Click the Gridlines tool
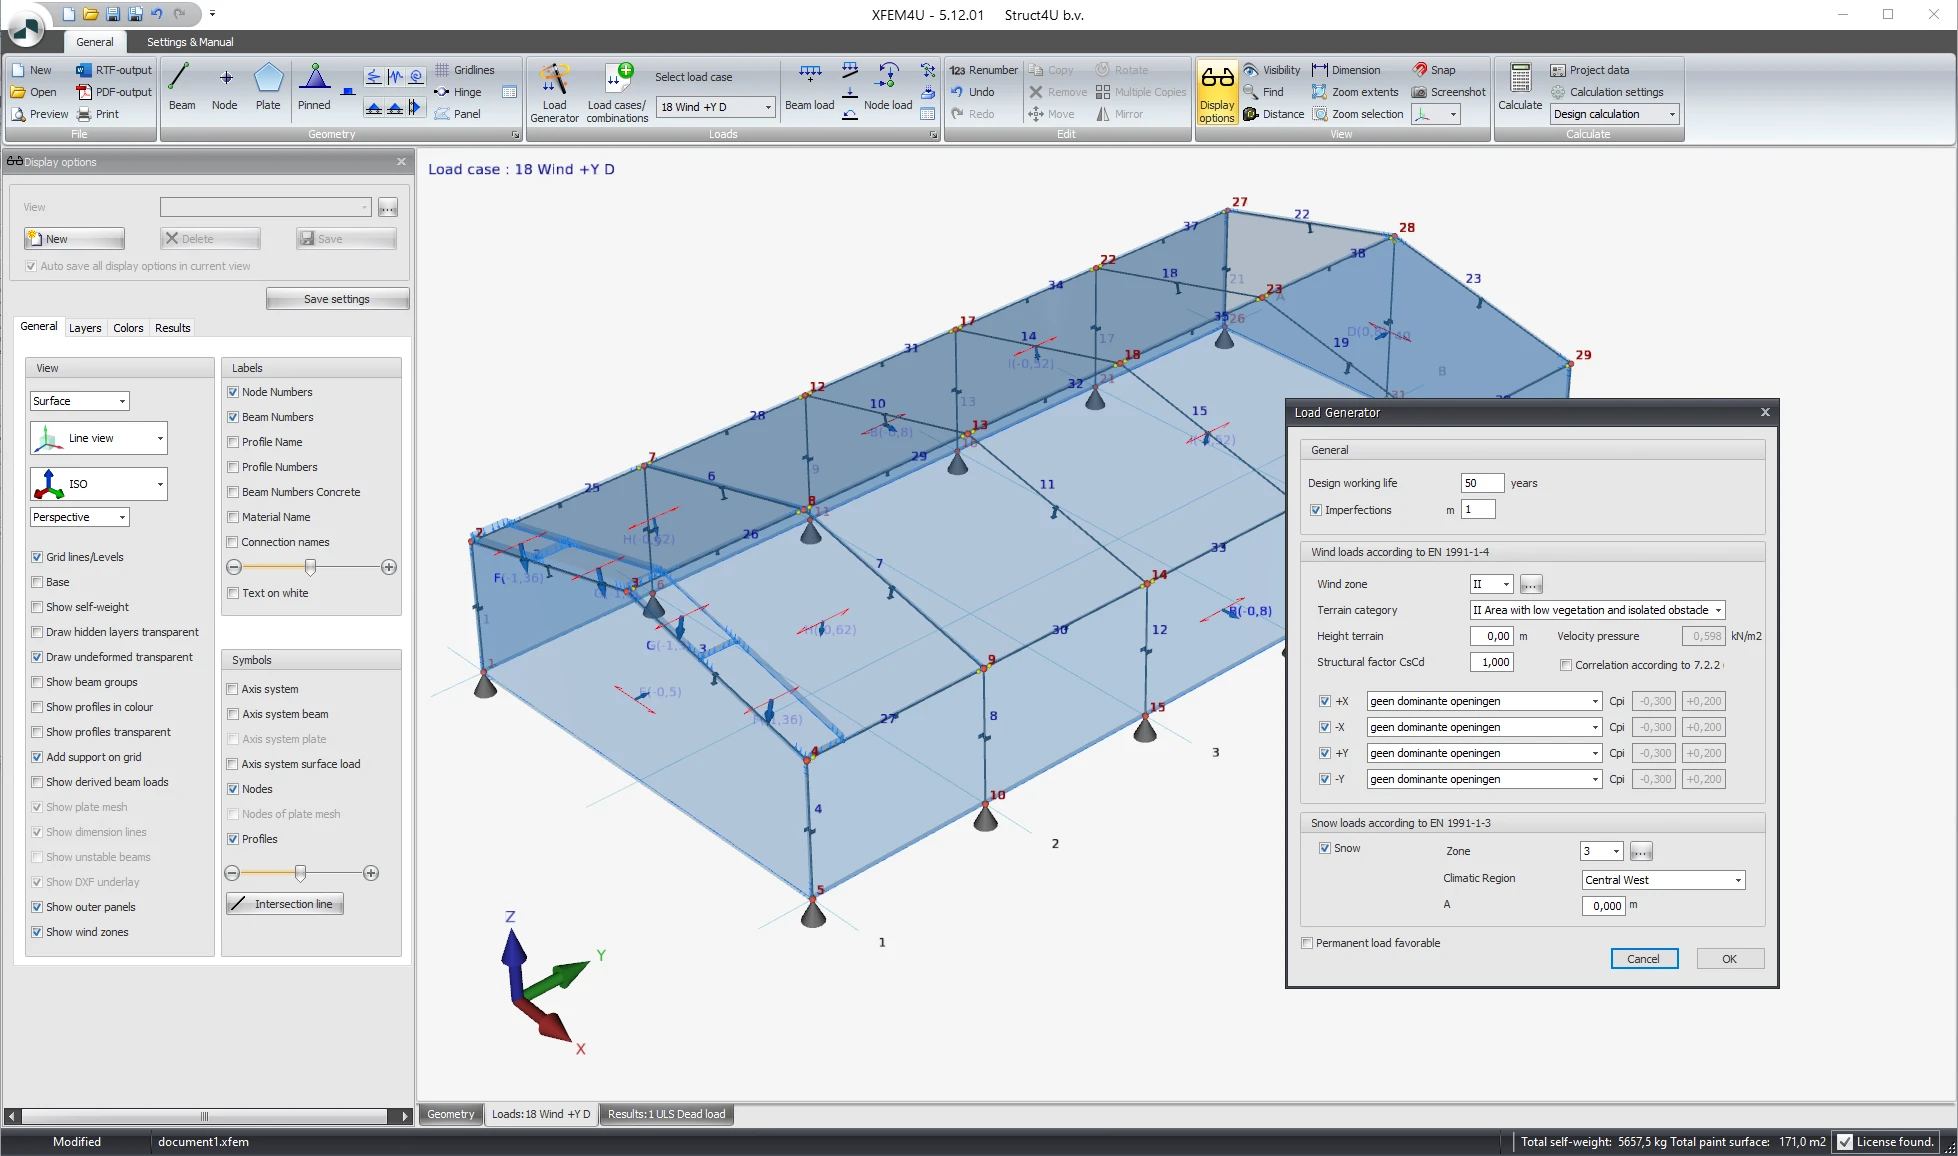1958x1156 pixels. click(x=464, y=70)
